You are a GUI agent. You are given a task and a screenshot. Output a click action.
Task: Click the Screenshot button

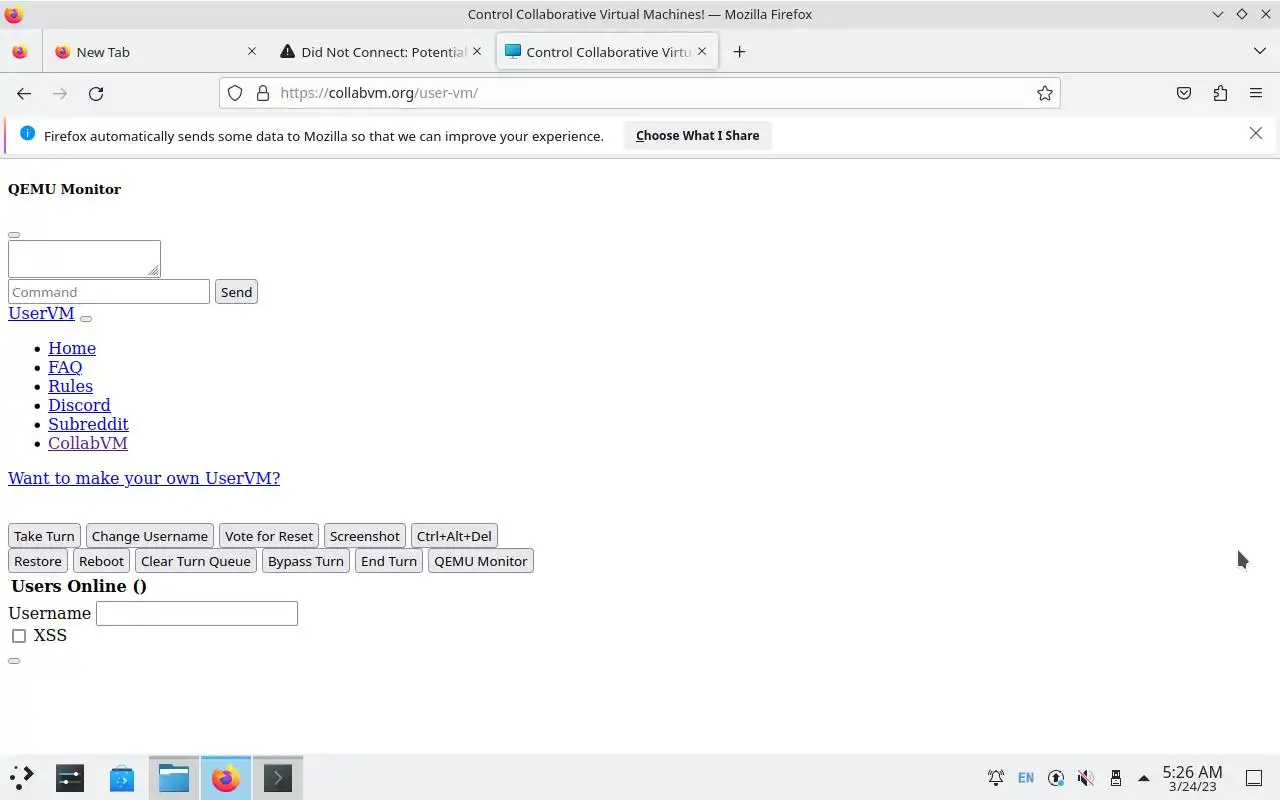pos(365,536)
